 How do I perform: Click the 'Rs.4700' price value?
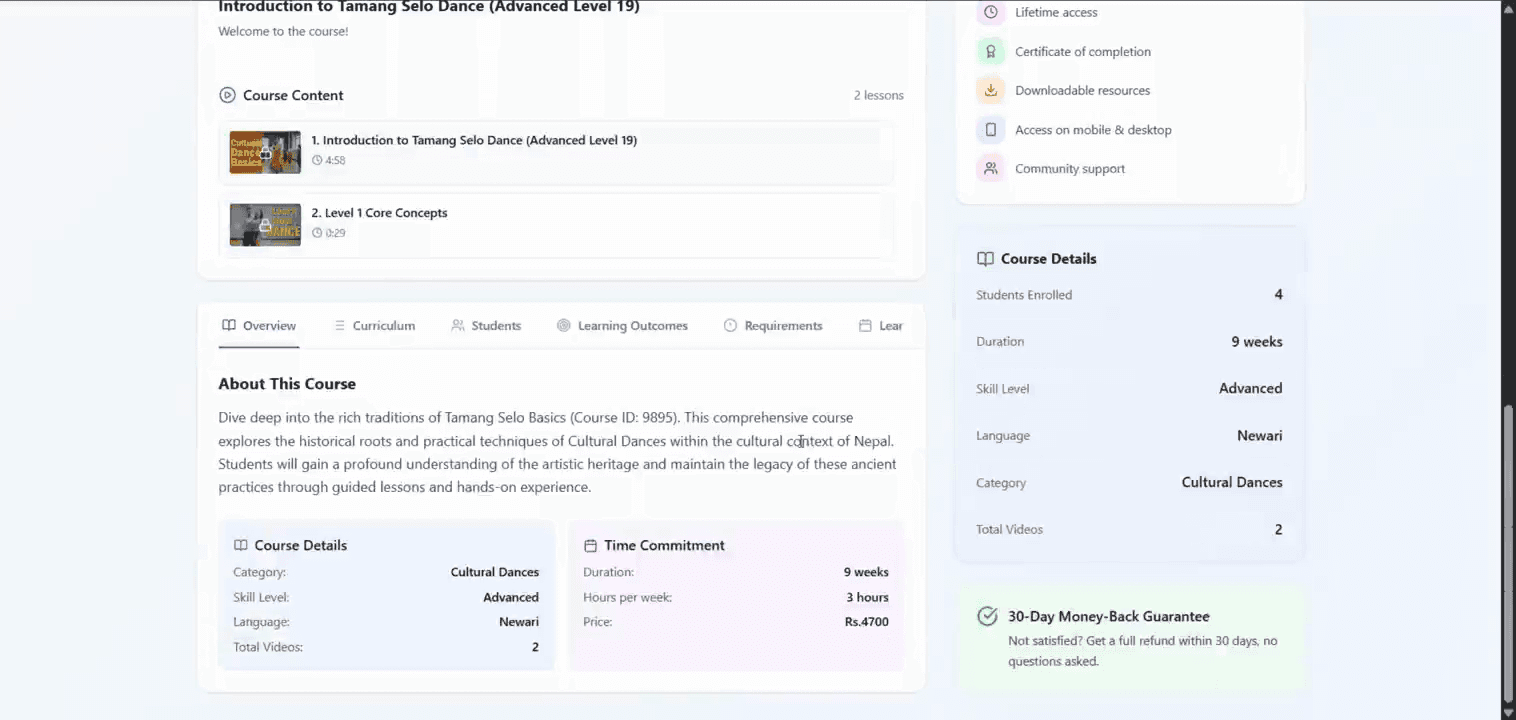click(866, 622)
